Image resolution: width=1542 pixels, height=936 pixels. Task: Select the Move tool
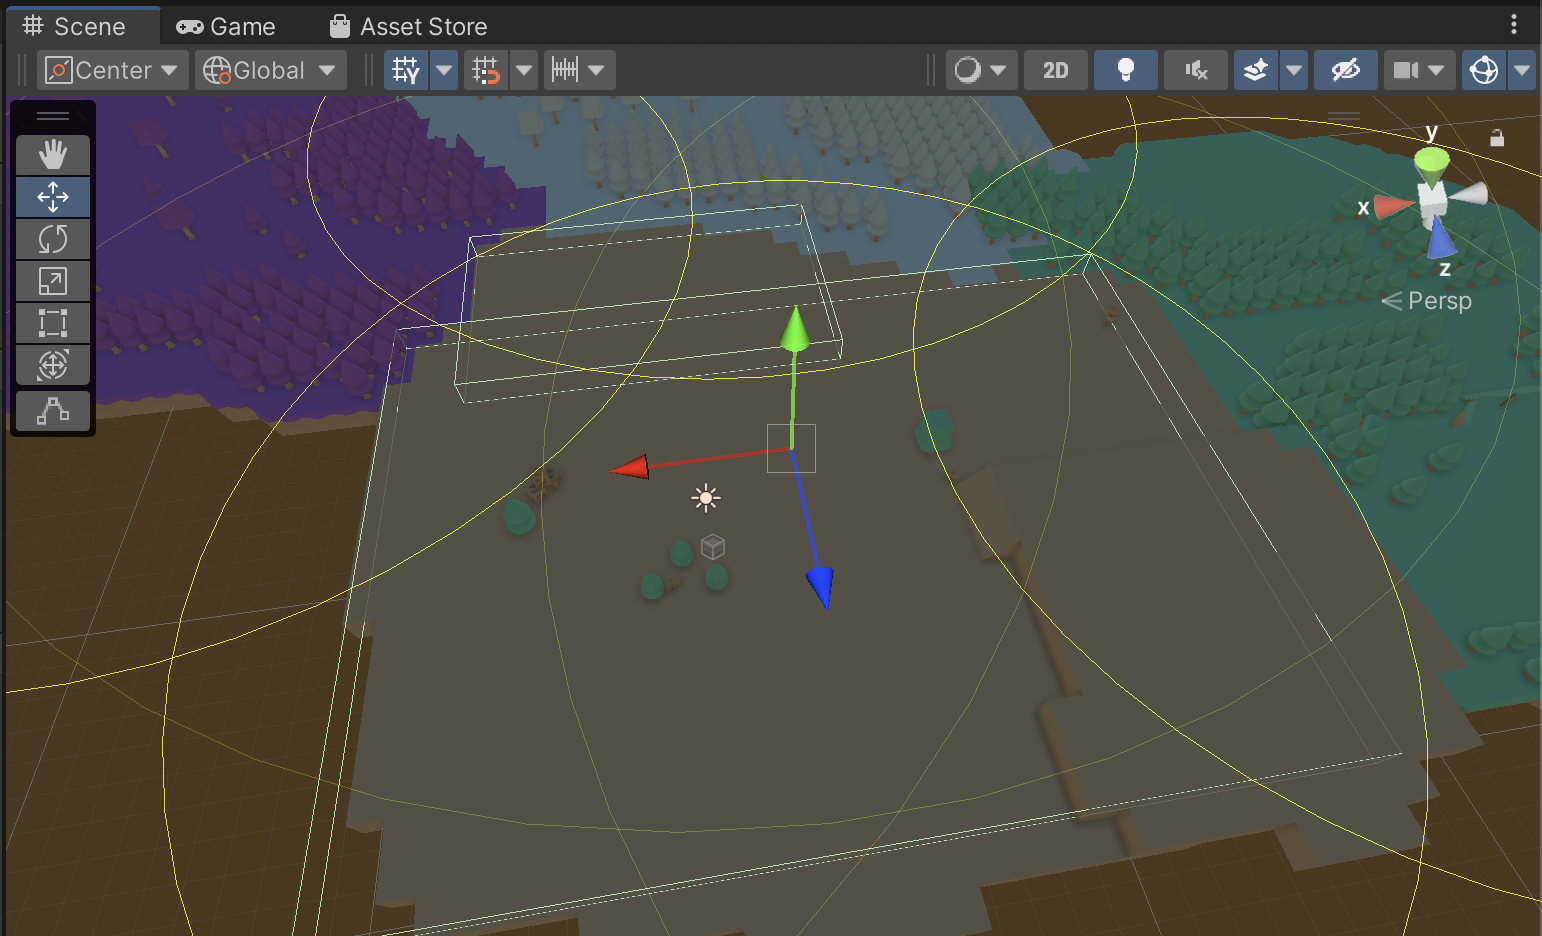(53, 197)
